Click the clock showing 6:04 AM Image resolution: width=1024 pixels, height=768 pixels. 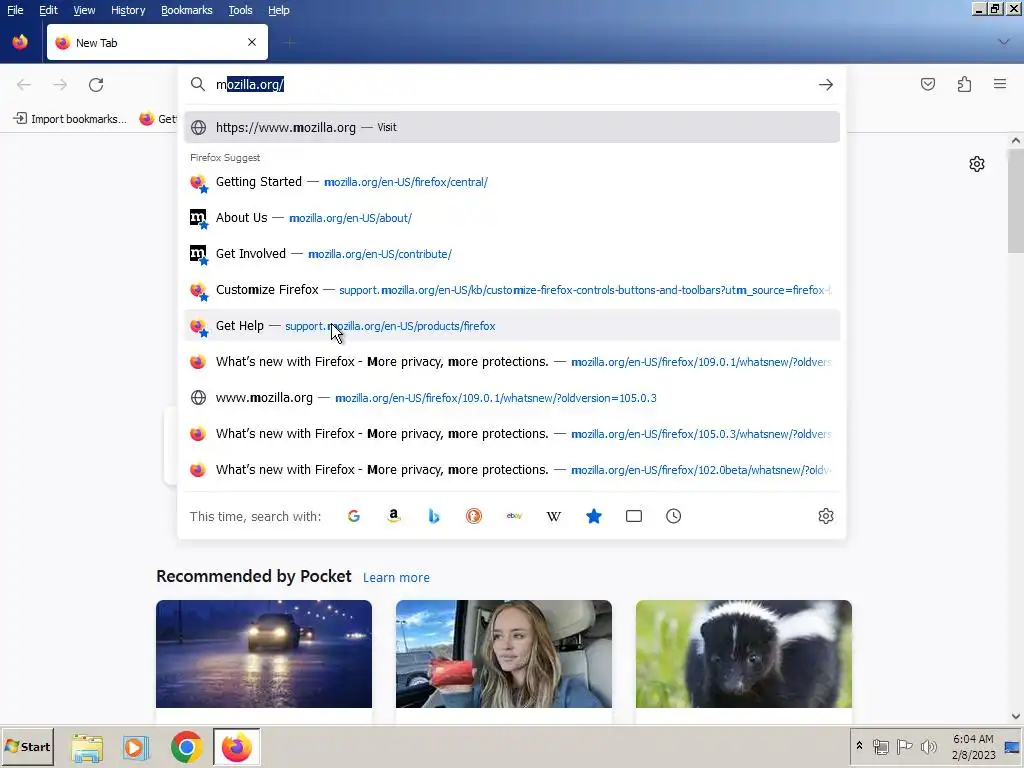[x=973, y=739]
